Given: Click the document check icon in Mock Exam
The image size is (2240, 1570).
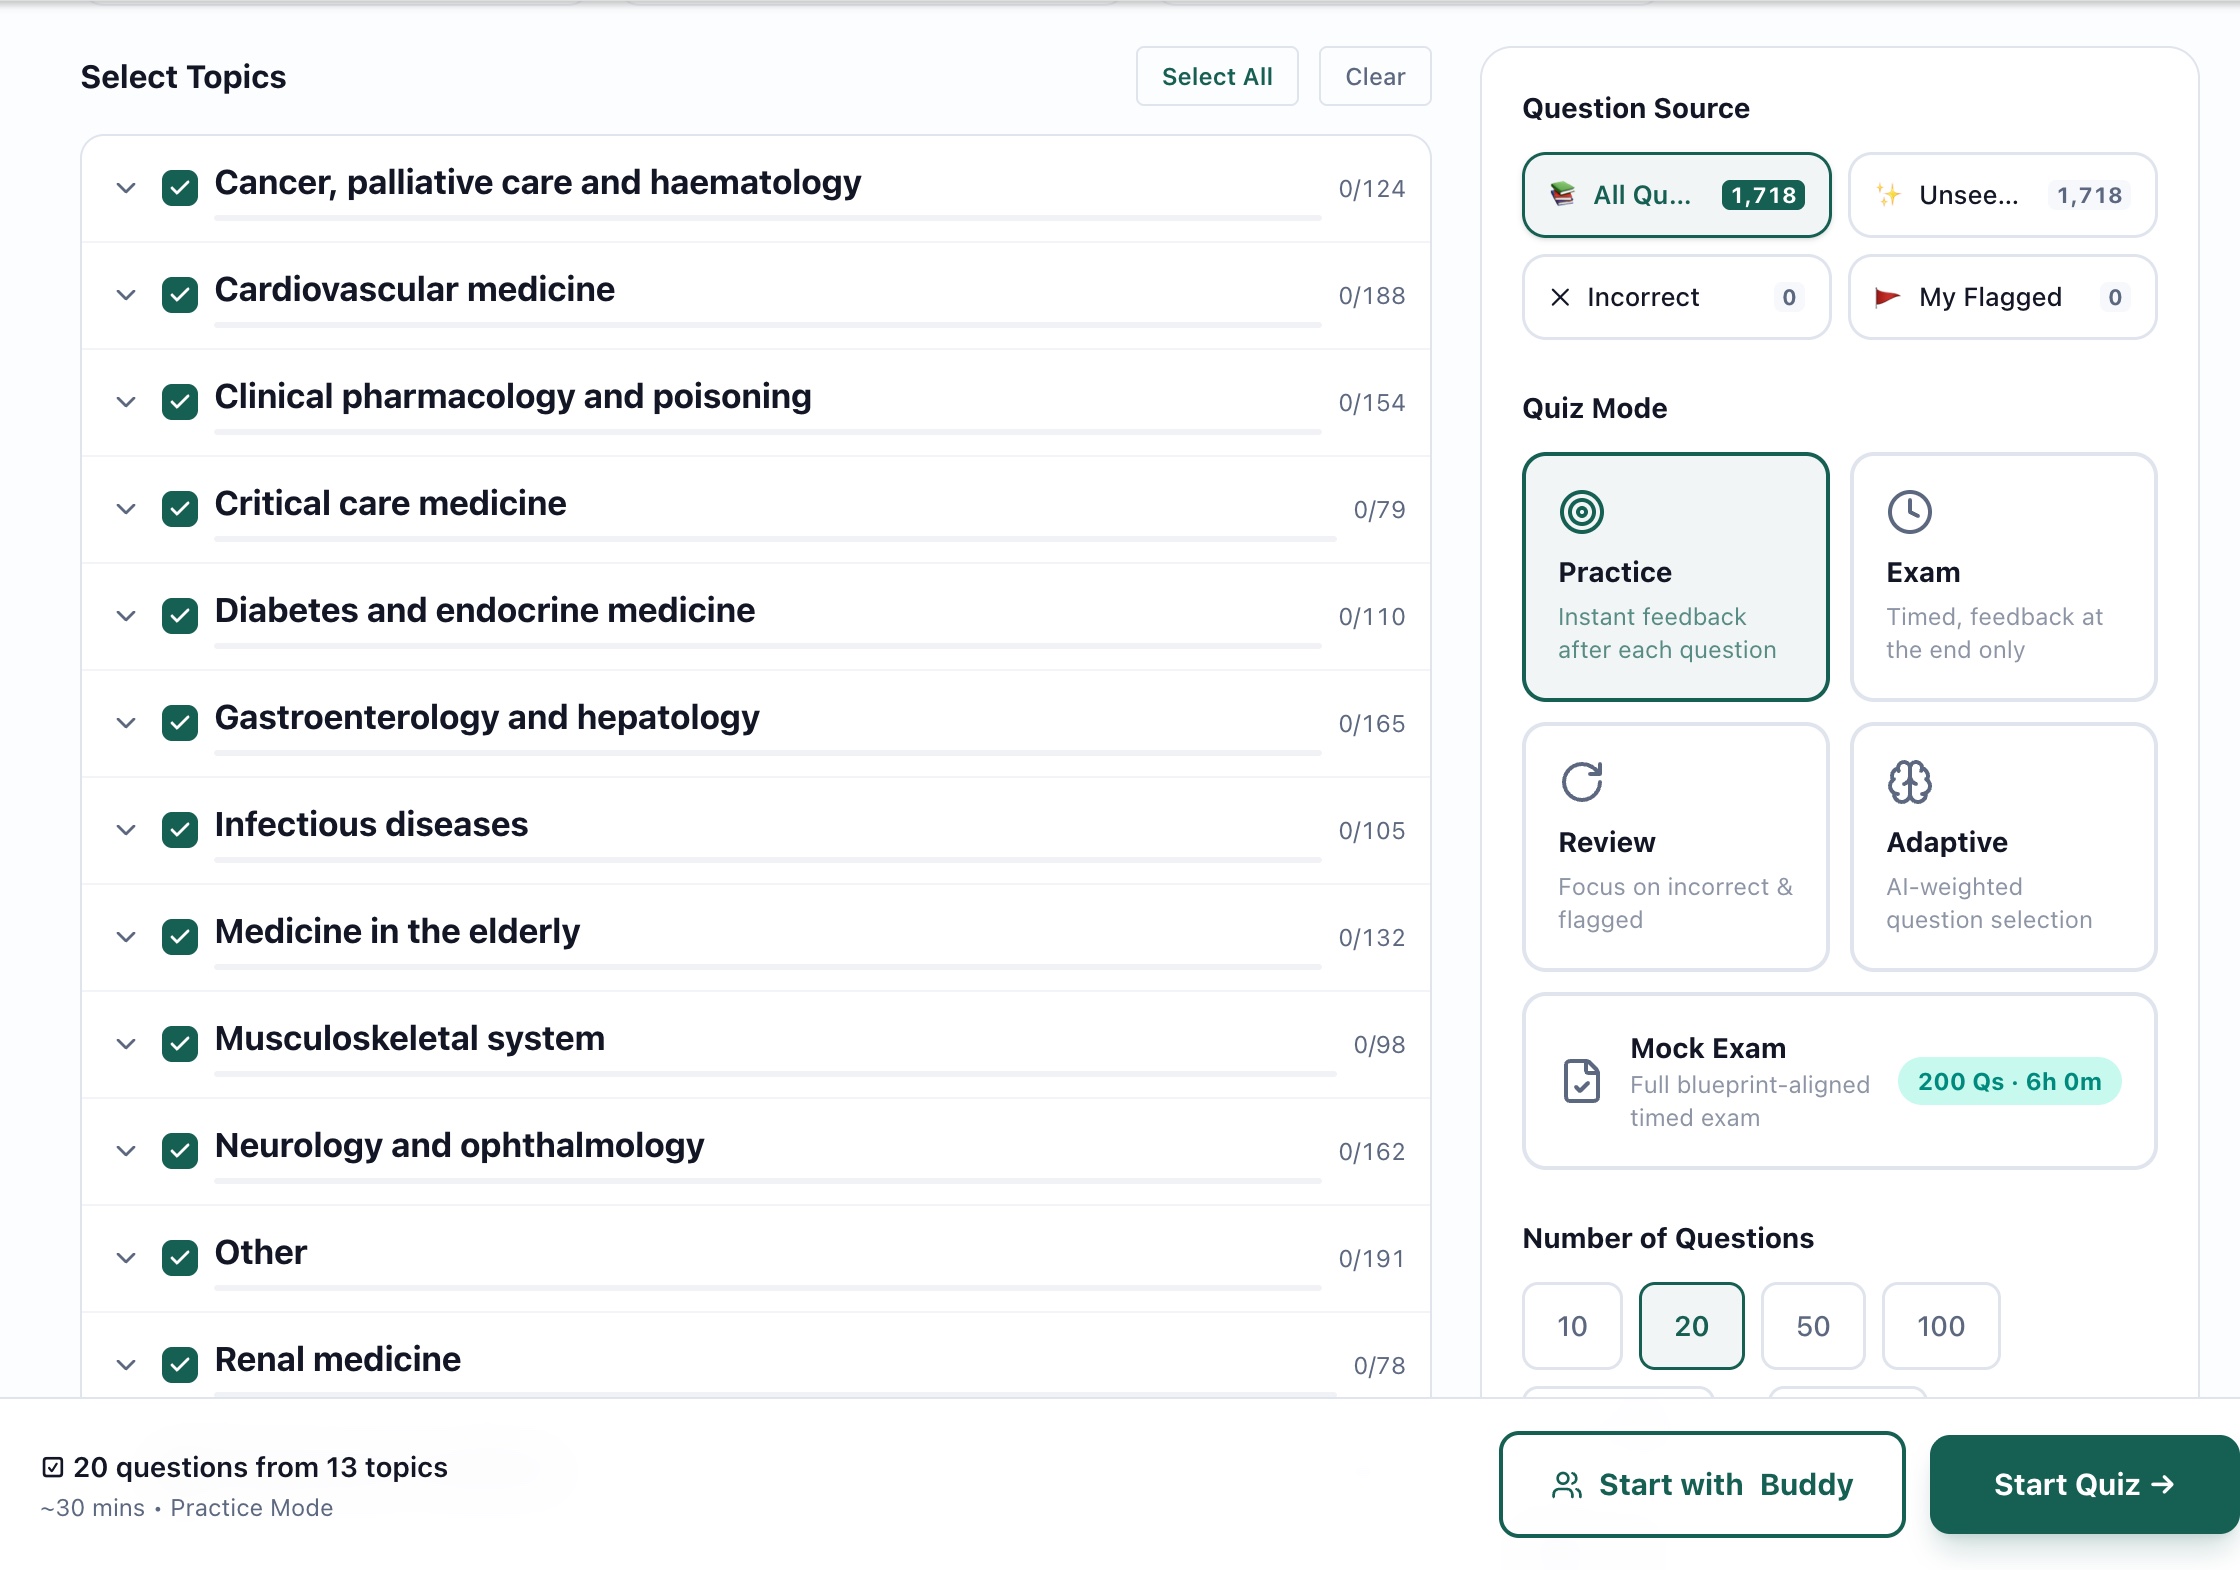Looking at the screenshot, I should click(x=1582, y=1081).
